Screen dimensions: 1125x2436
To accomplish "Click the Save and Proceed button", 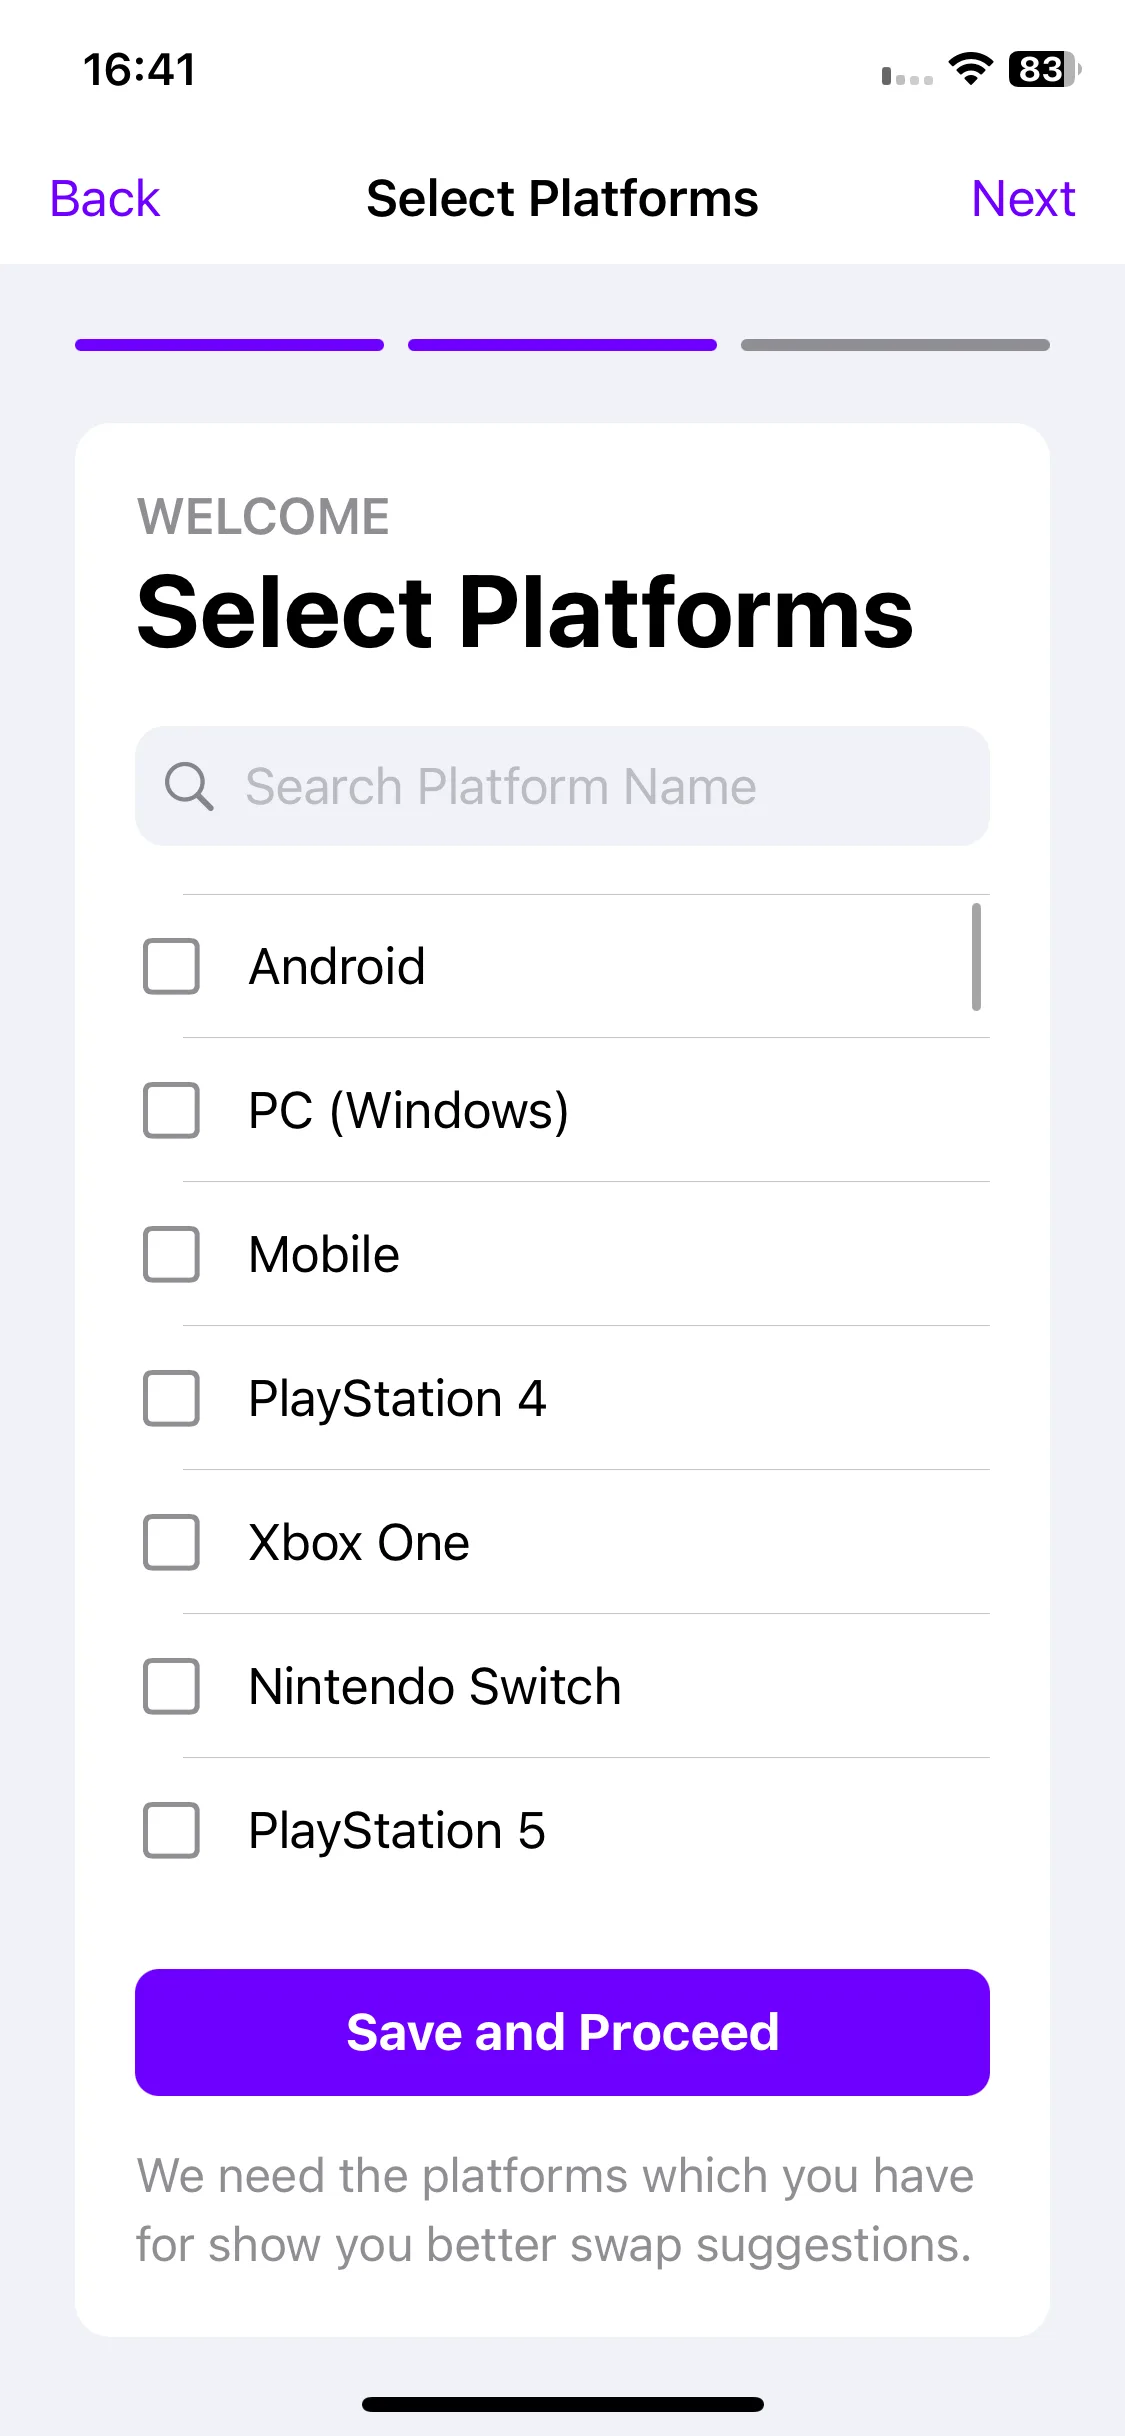I will pyautogui.click(x=562, y=2032).
